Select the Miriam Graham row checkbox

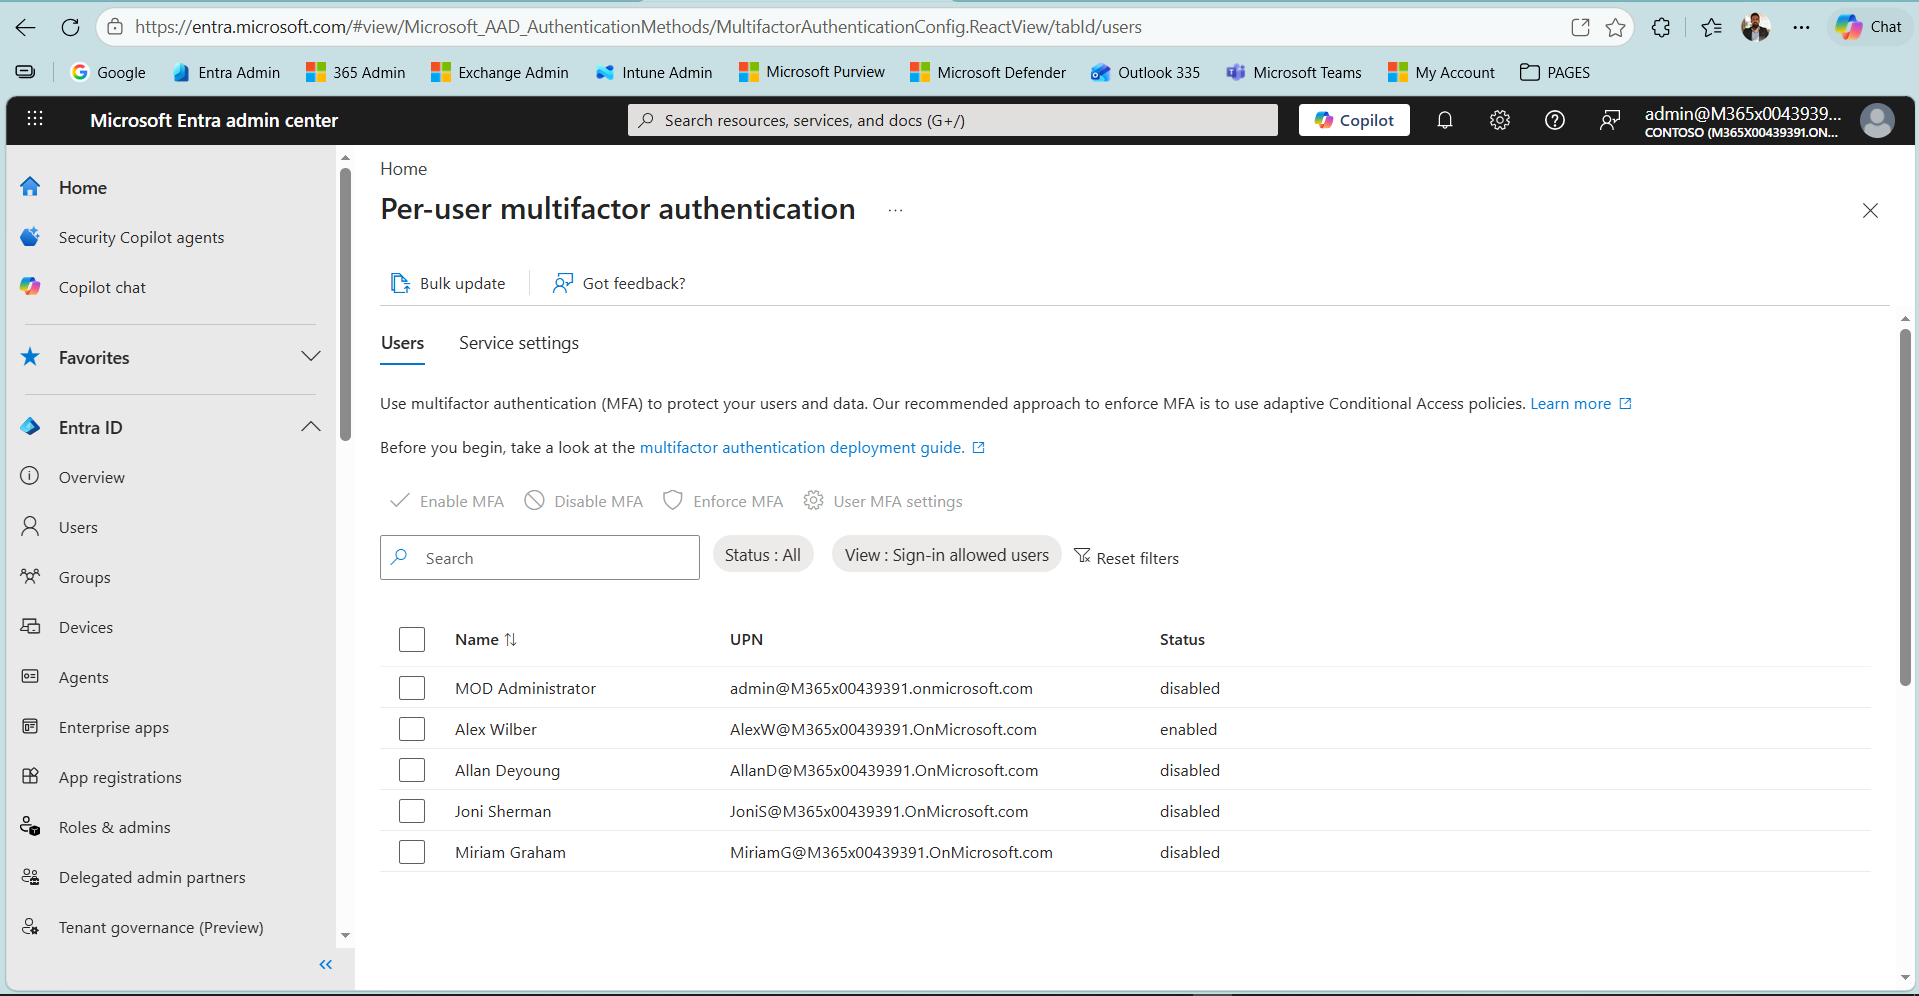point(412,852)
